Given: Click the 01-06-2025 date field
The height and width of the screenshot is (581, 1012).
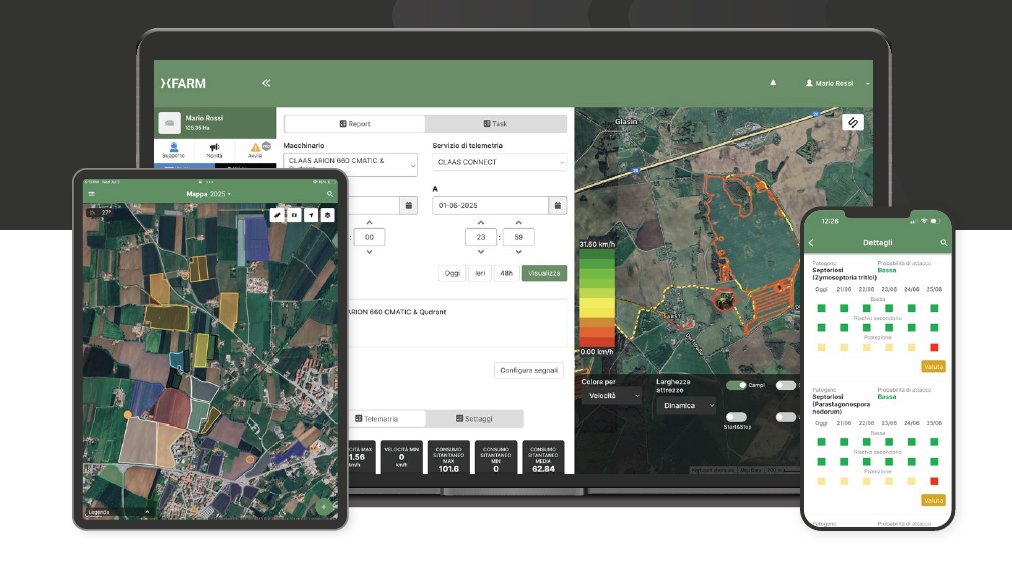Looking at the screenshot, I should [491, 205].
